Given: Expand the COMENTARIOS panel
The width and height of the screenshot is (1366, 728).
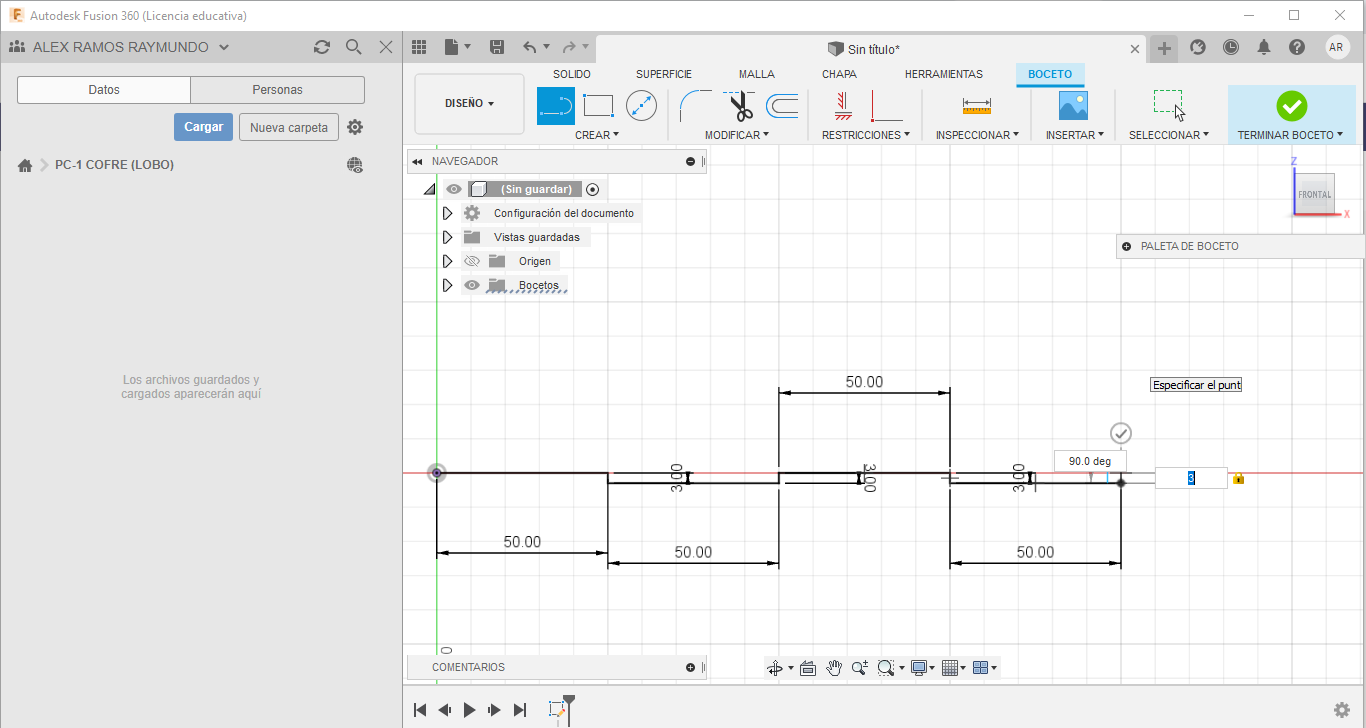Looking at the screenshot, I should pos(690,667).
